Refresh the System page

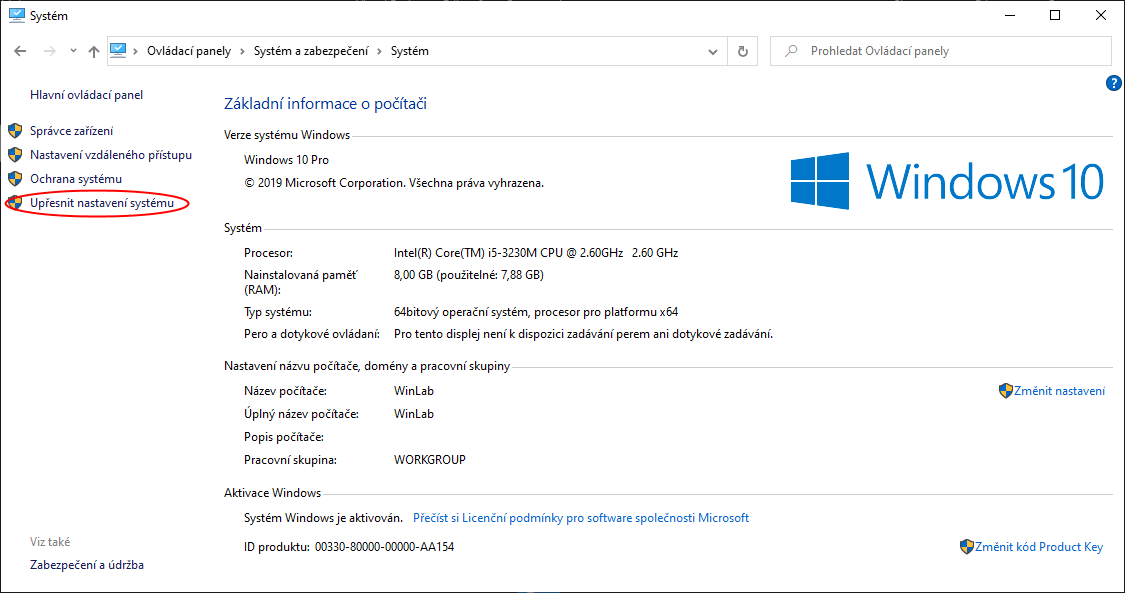tap(742, 51)
